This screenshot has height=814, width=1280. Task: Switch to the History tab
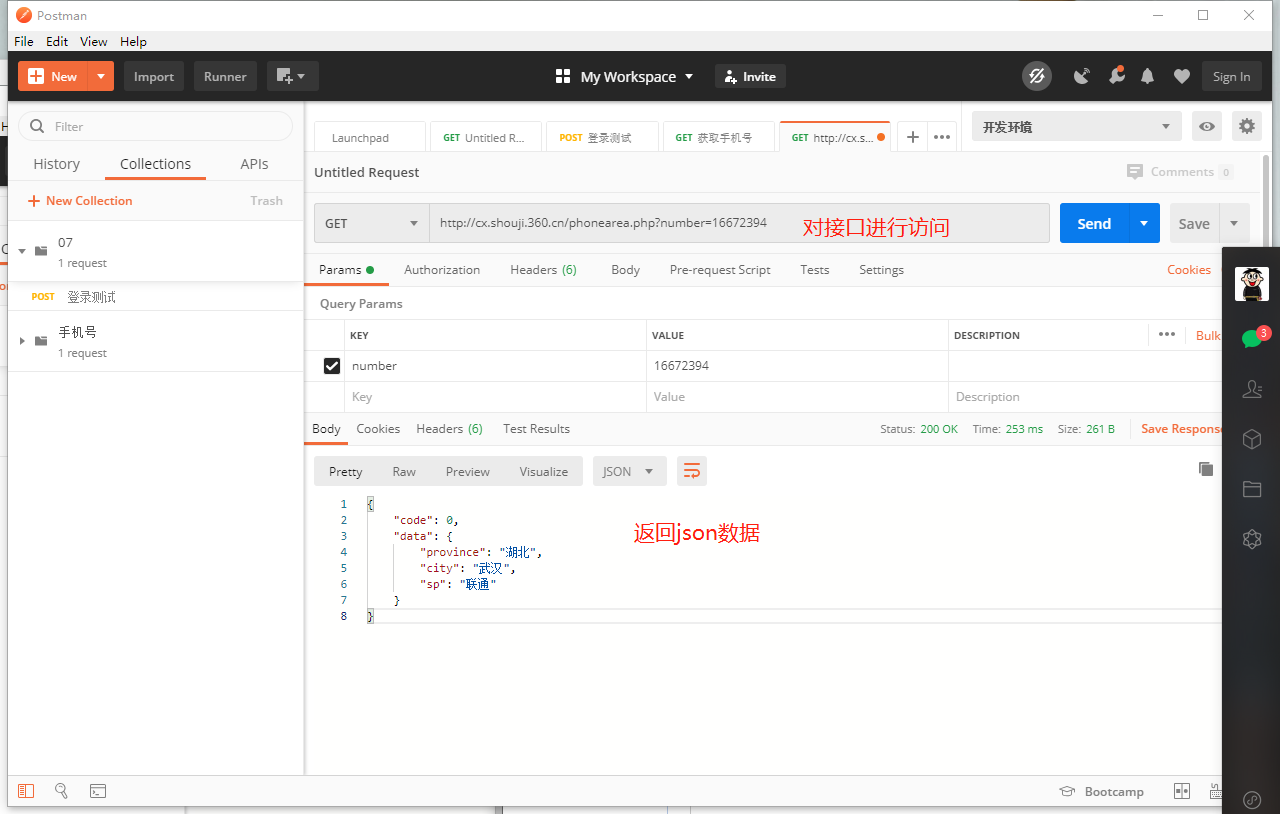click(x=56, y=164)
